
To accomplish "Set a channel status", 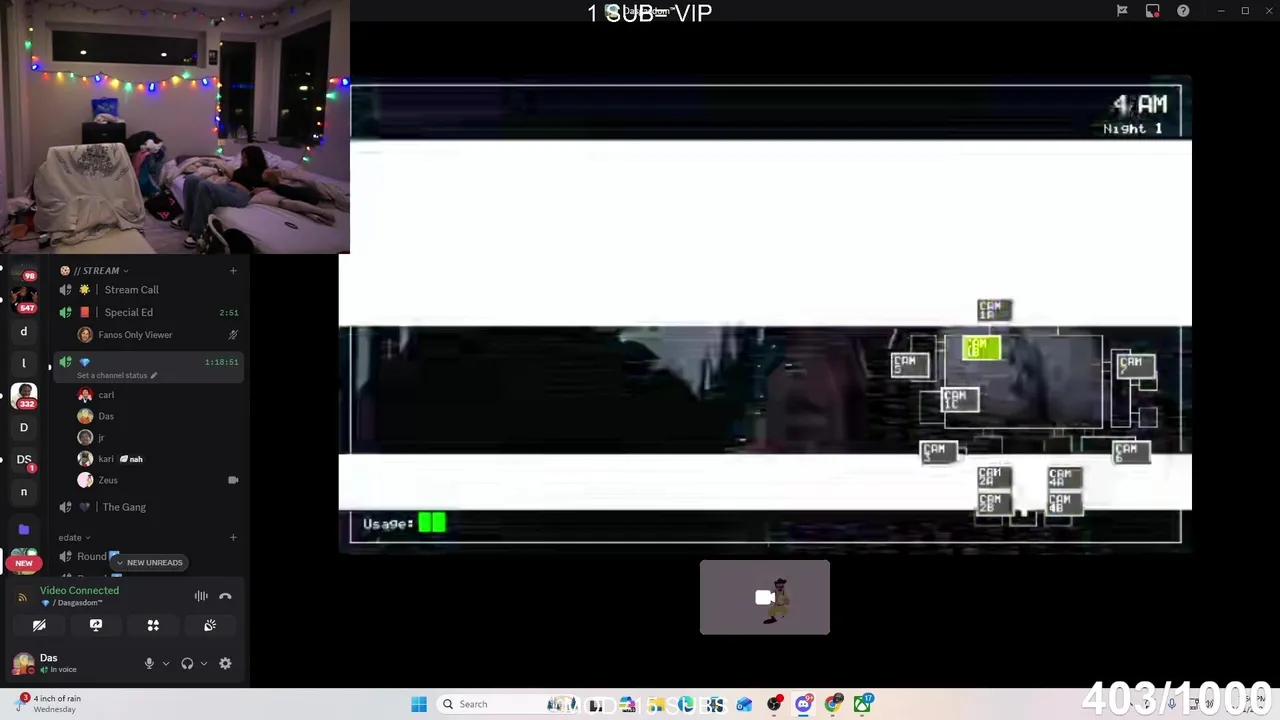I will (117, 375).
